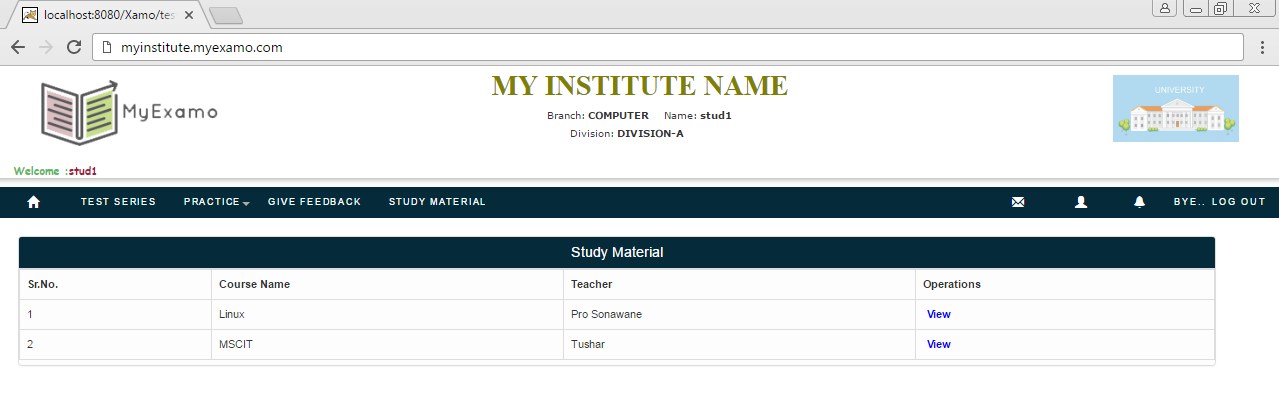Click the page info icon in address bar
Screen dimensions: 1279x395
click(x=108, y=47)
